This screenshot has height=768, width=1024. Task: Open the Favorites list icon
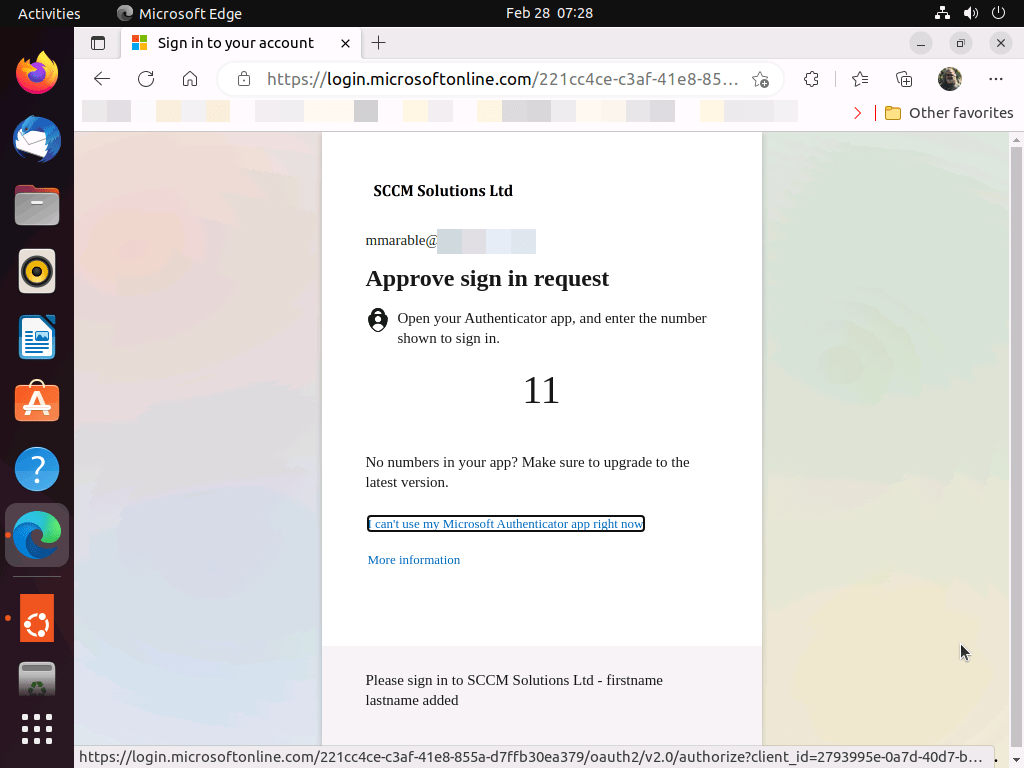pyautogui.click(x=859, y=79)
